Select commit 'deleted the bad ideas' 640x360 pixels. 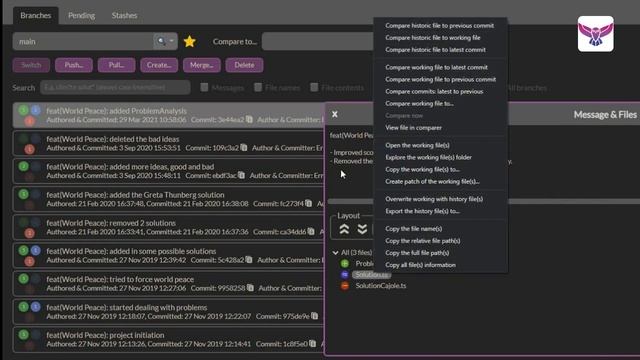point(169,143)
